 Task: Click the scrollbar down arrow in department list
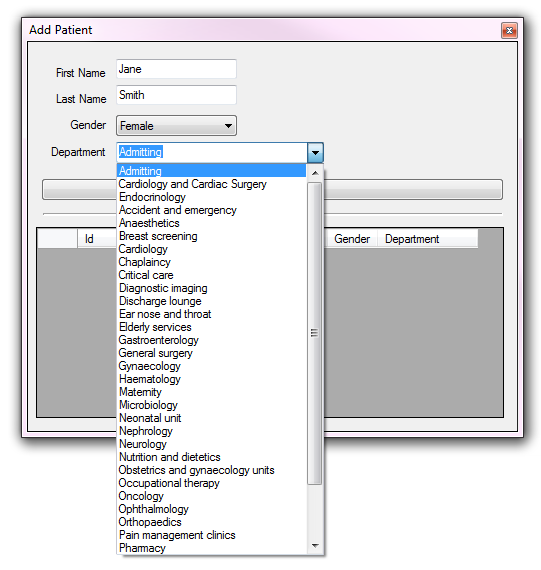pyautogui.click(x=315, y=546)
